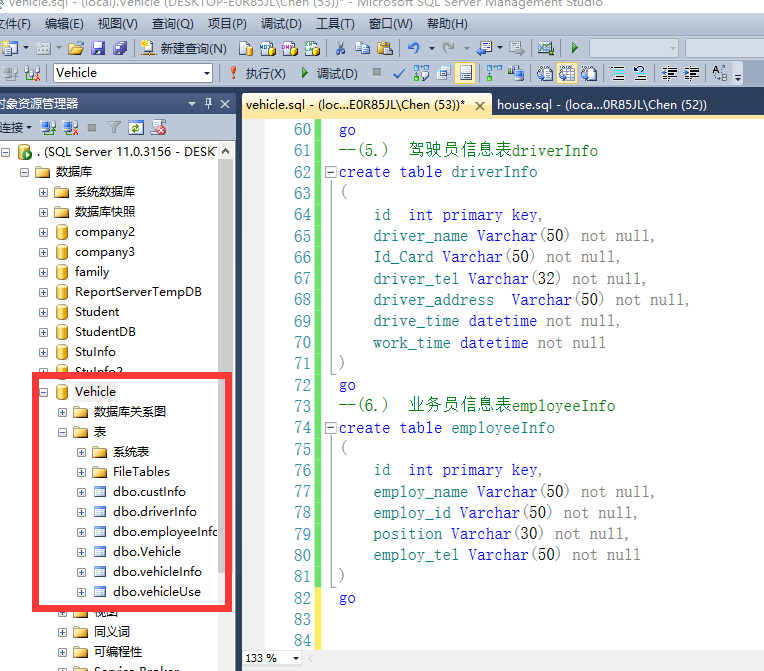Image resolution: width=764 pixels, height=671 pixels.
Task: Open the 查询(Q) menu
Action: pos(172,24)
